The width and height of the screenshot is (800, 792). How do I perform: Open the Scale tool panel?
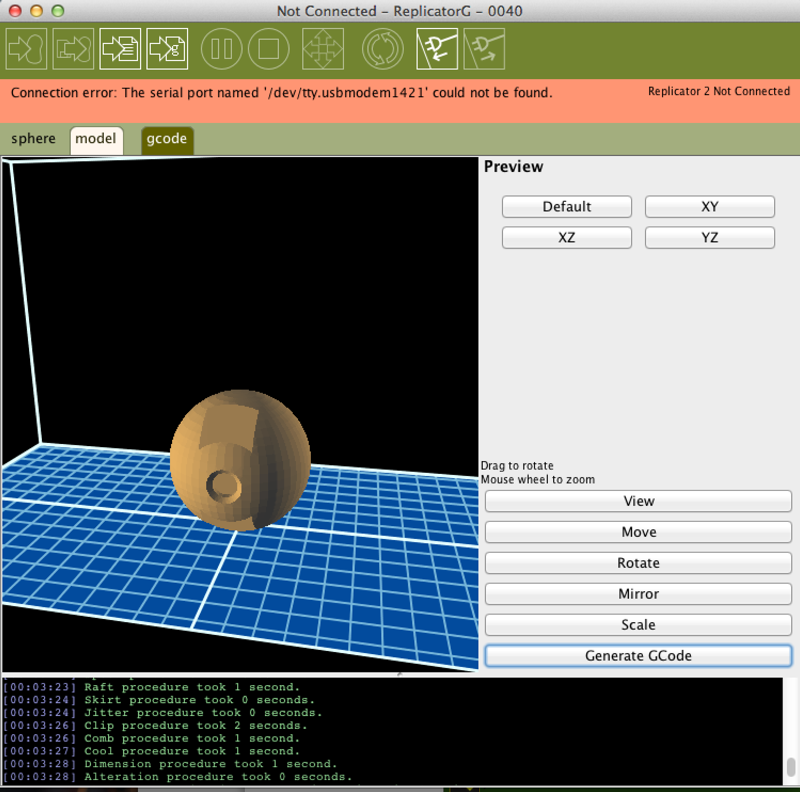pyautogui.click(x=638, y=625)
